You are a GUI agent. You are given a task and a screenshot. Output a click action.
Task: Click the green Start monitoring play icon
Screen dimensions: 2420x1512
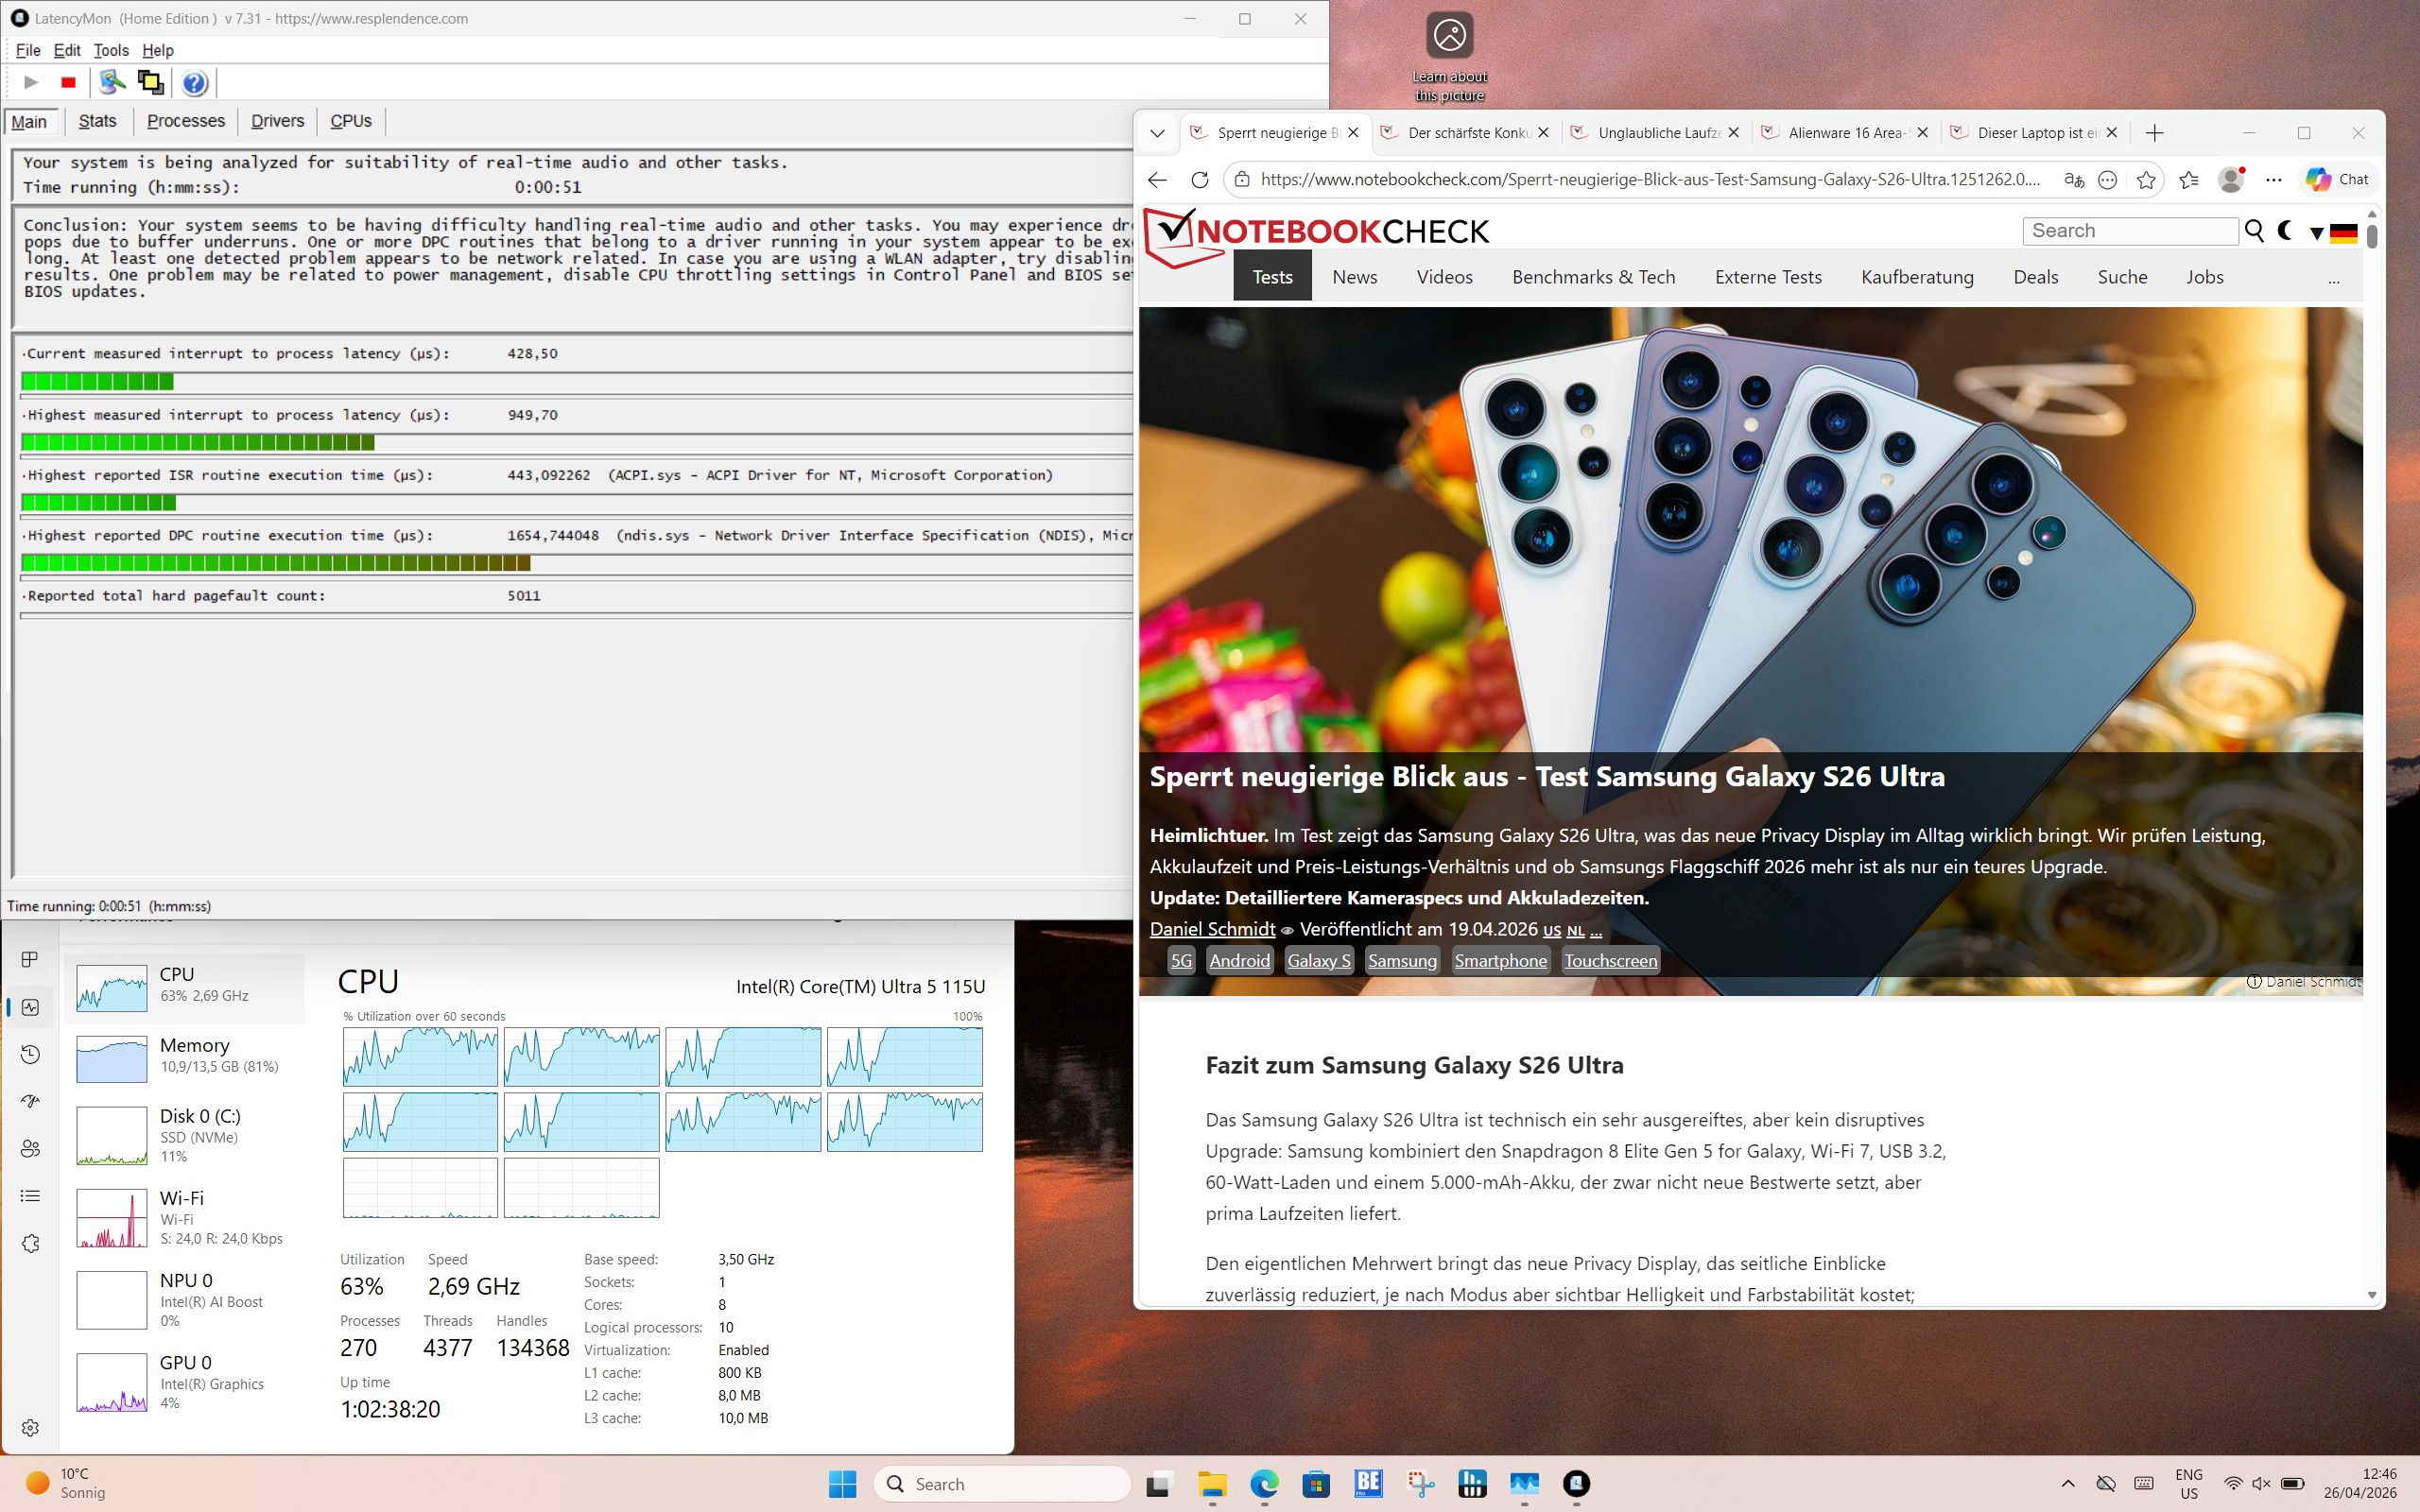click(x=31, y=83)
